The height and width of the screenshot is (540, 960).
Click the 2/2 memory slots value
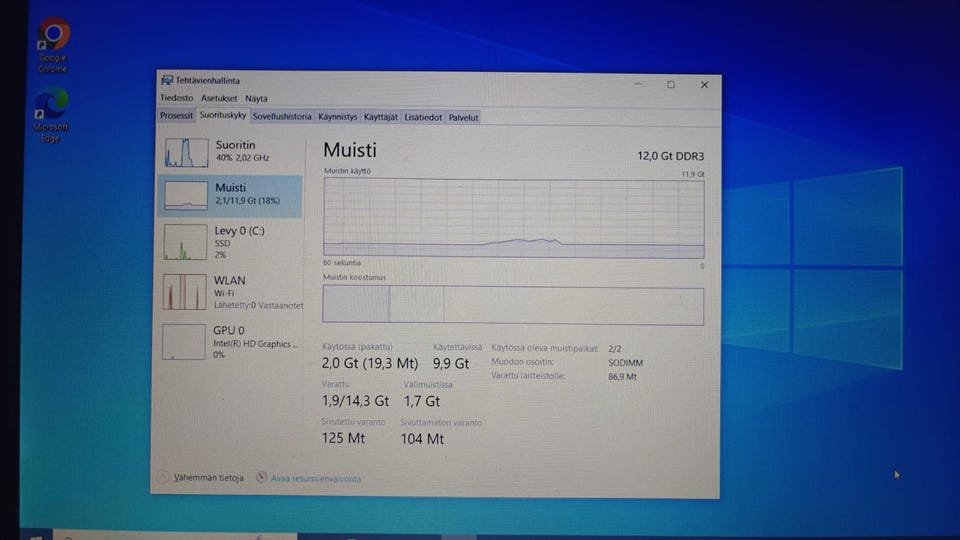pyautogui.click(x=615, y=348)
